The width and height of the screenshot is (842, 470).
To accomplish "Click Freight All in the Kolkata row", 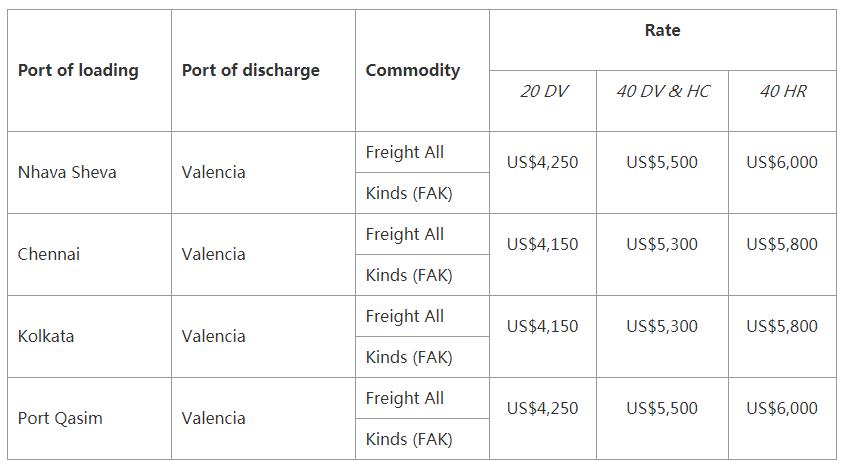I will (x=404, y=316).
